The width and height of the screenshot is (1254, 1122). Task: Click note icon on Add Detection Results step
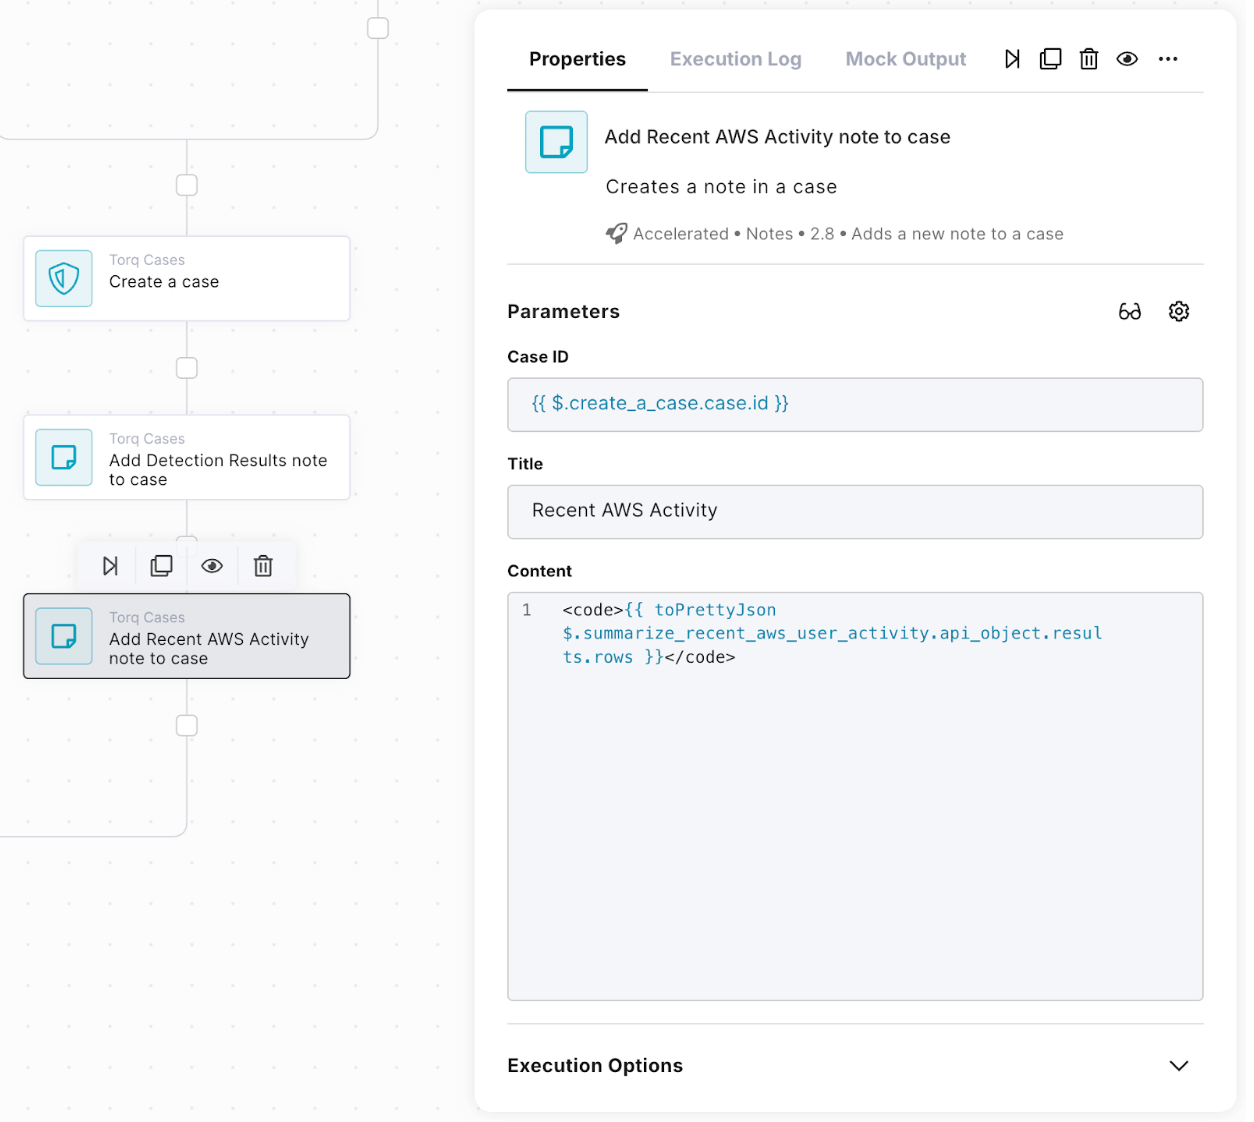point(64,457)
